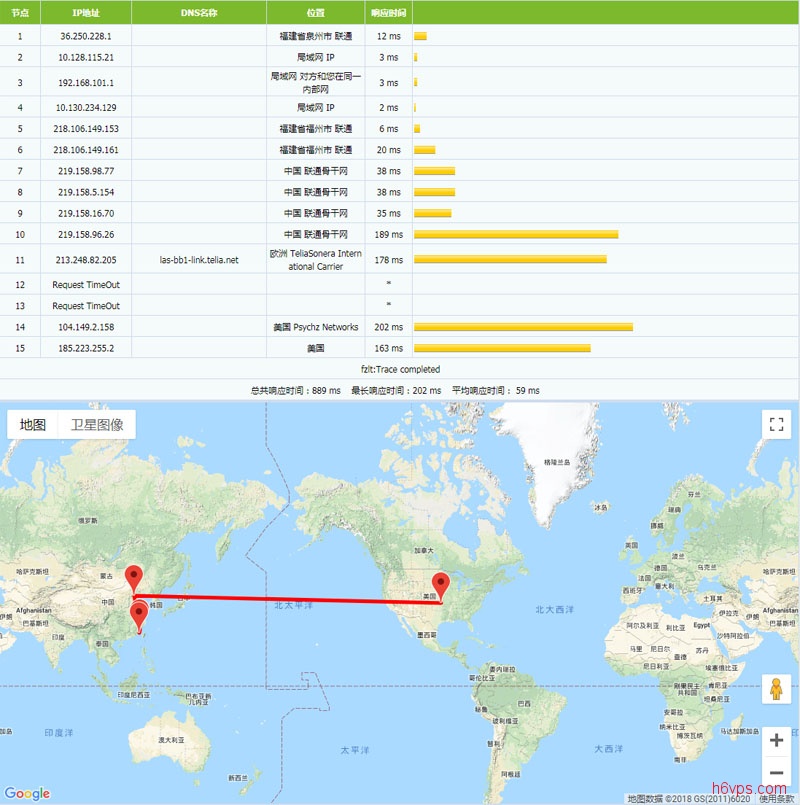Open the 使用条款 terms link

pyautogui.click(x=776, y=799)
